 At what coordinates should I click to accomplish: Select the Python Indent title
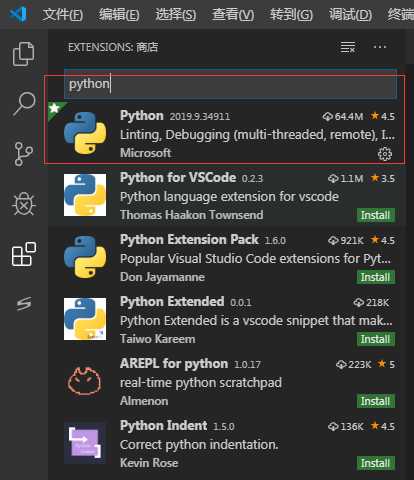point(163,426)
